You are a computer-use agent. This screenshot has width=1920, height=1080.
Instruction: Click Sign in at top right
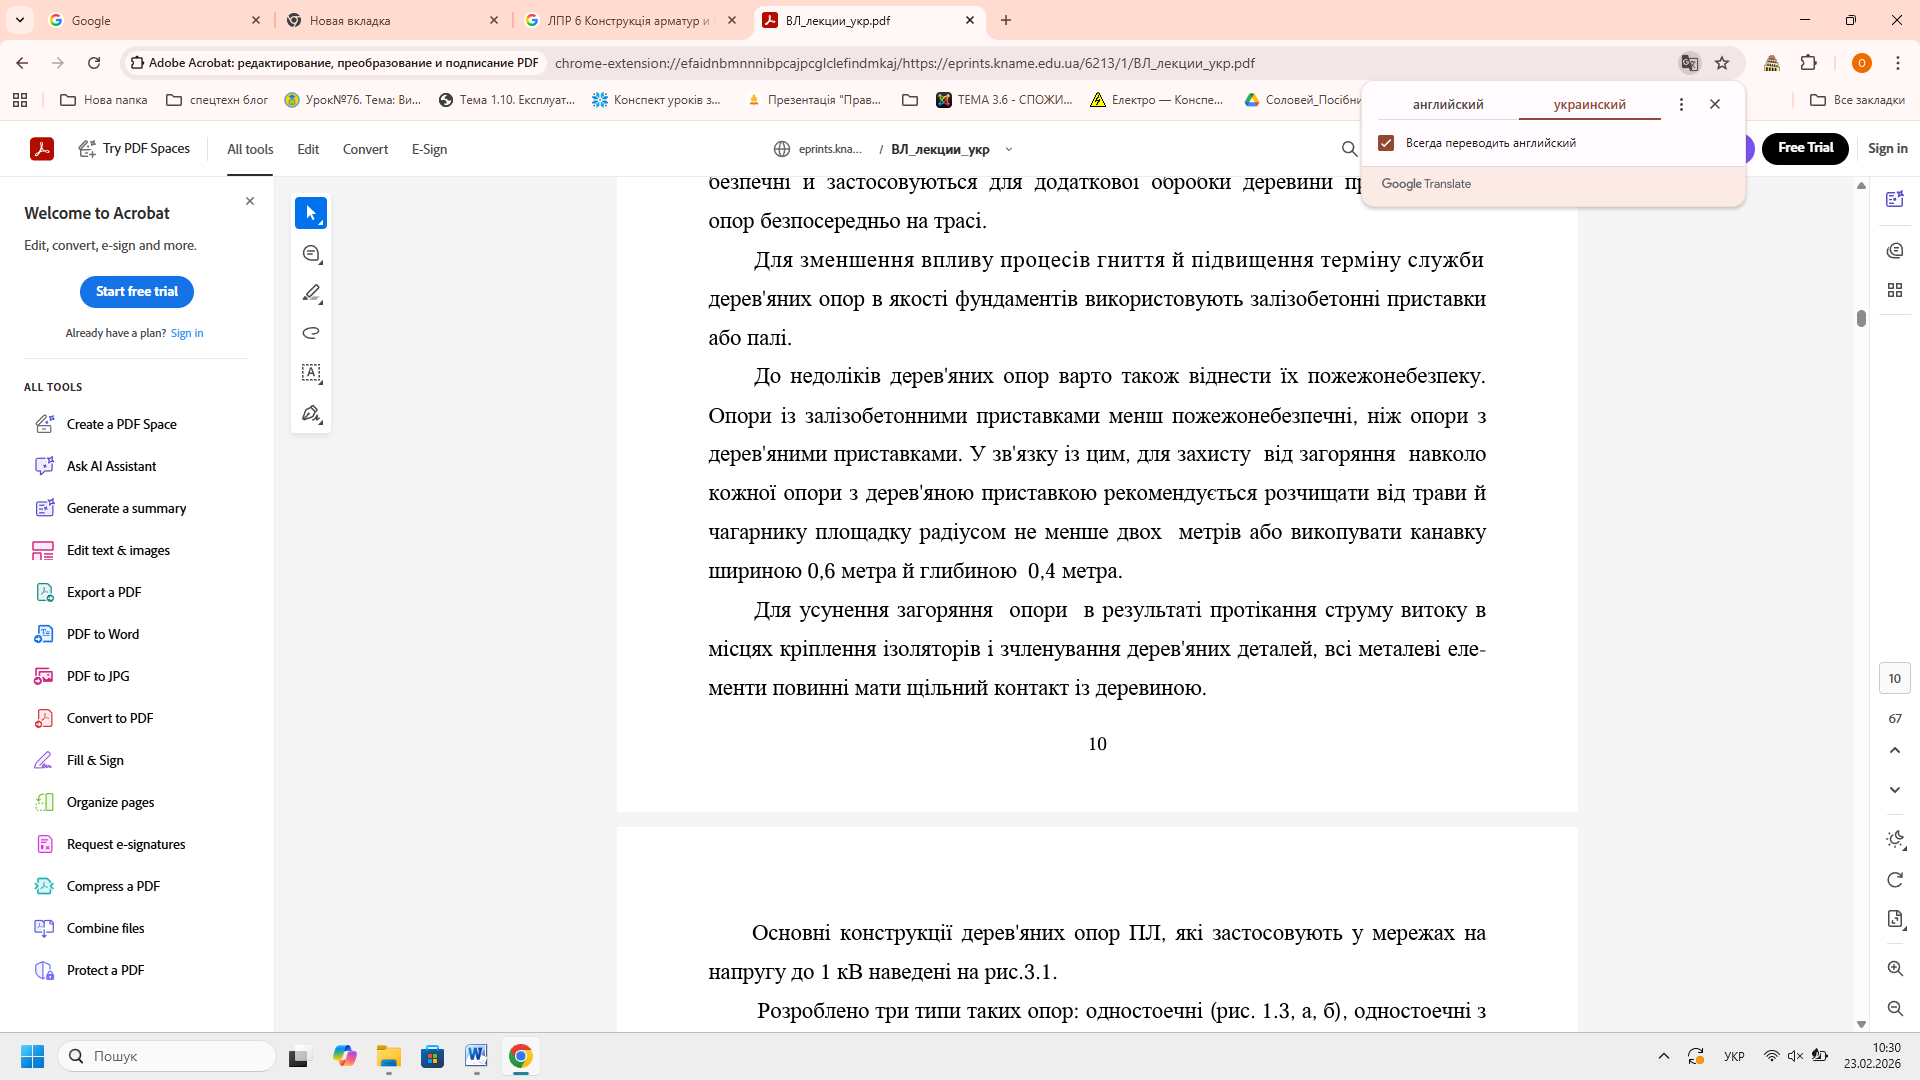1887,148
